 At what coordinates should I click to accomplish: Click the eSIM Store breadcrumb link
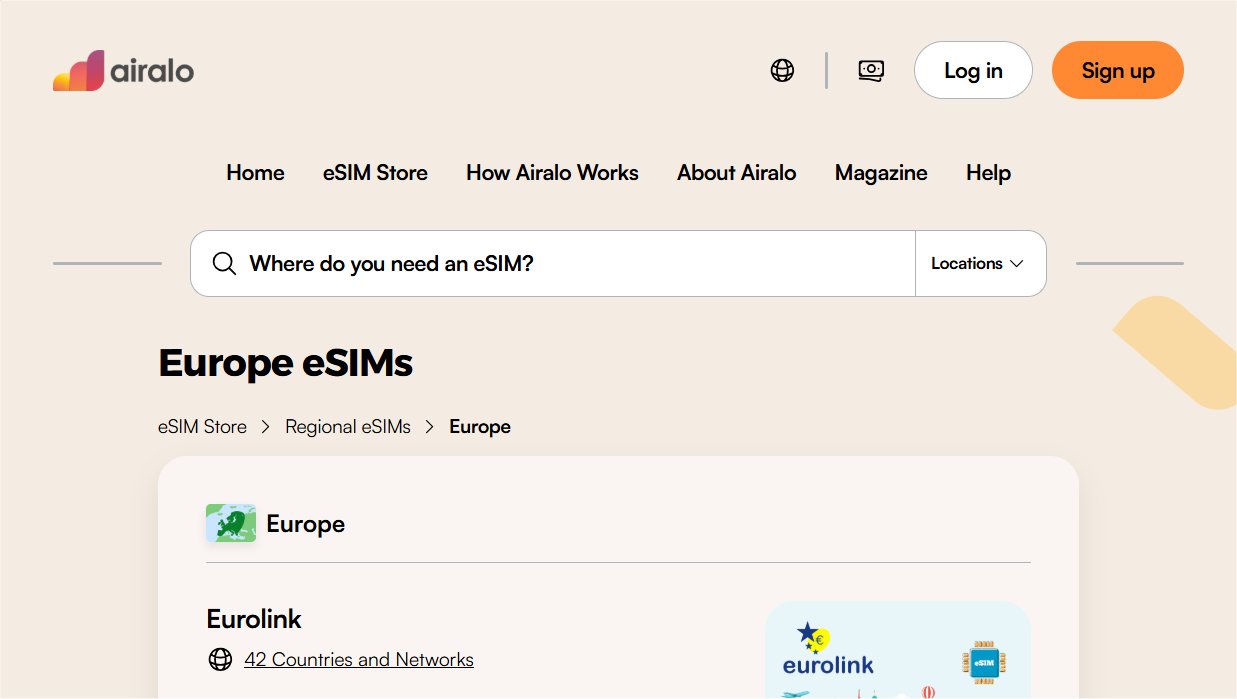202,427
